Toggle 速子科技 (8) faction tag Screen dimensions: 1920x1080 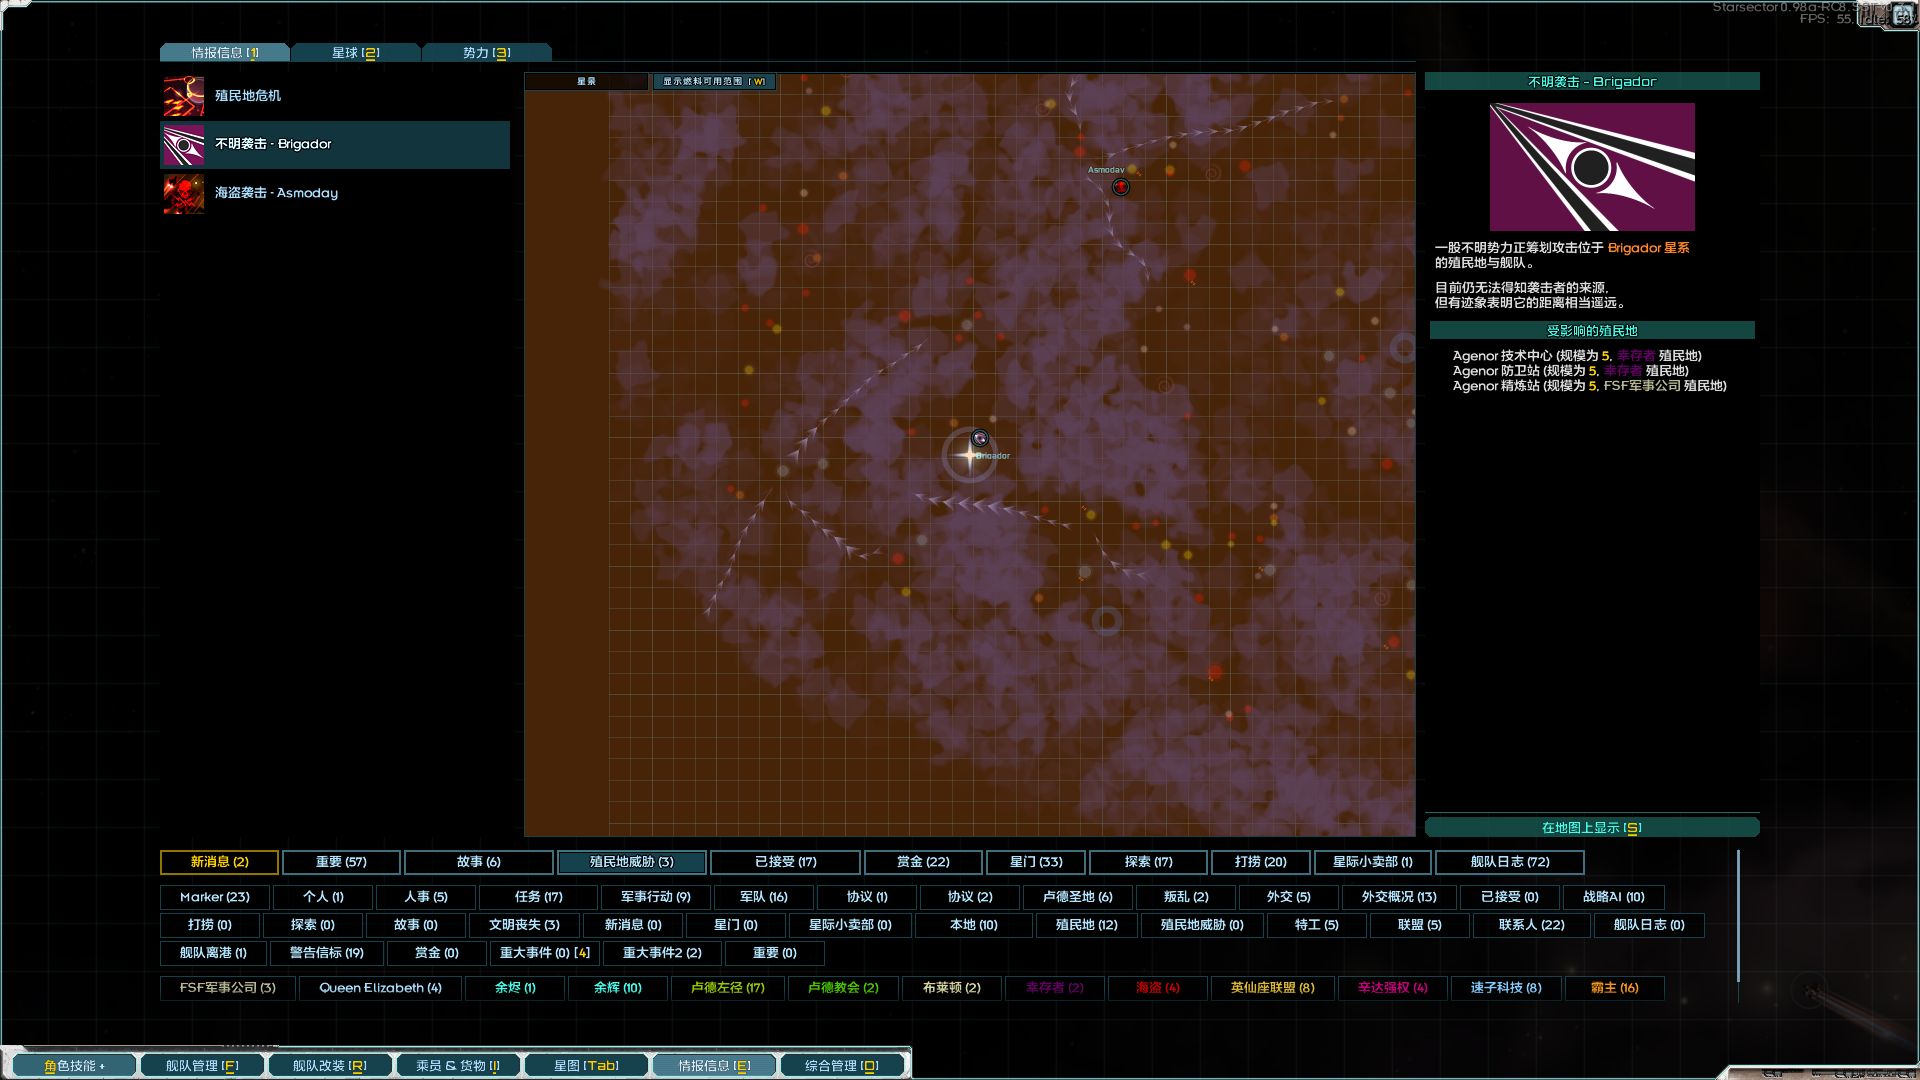[x=1506, y=988]
